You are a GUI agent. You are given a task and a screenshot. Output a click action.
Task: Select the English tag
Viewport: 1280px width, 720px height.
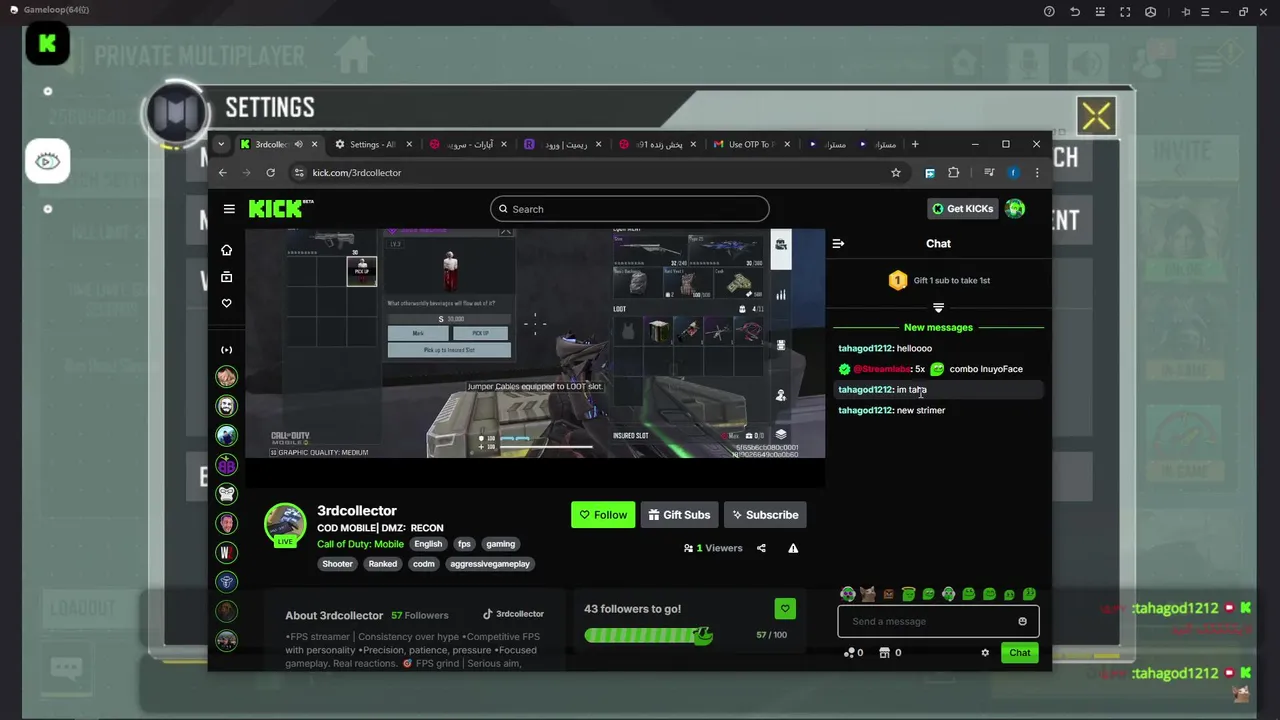[x=428, y=544]
